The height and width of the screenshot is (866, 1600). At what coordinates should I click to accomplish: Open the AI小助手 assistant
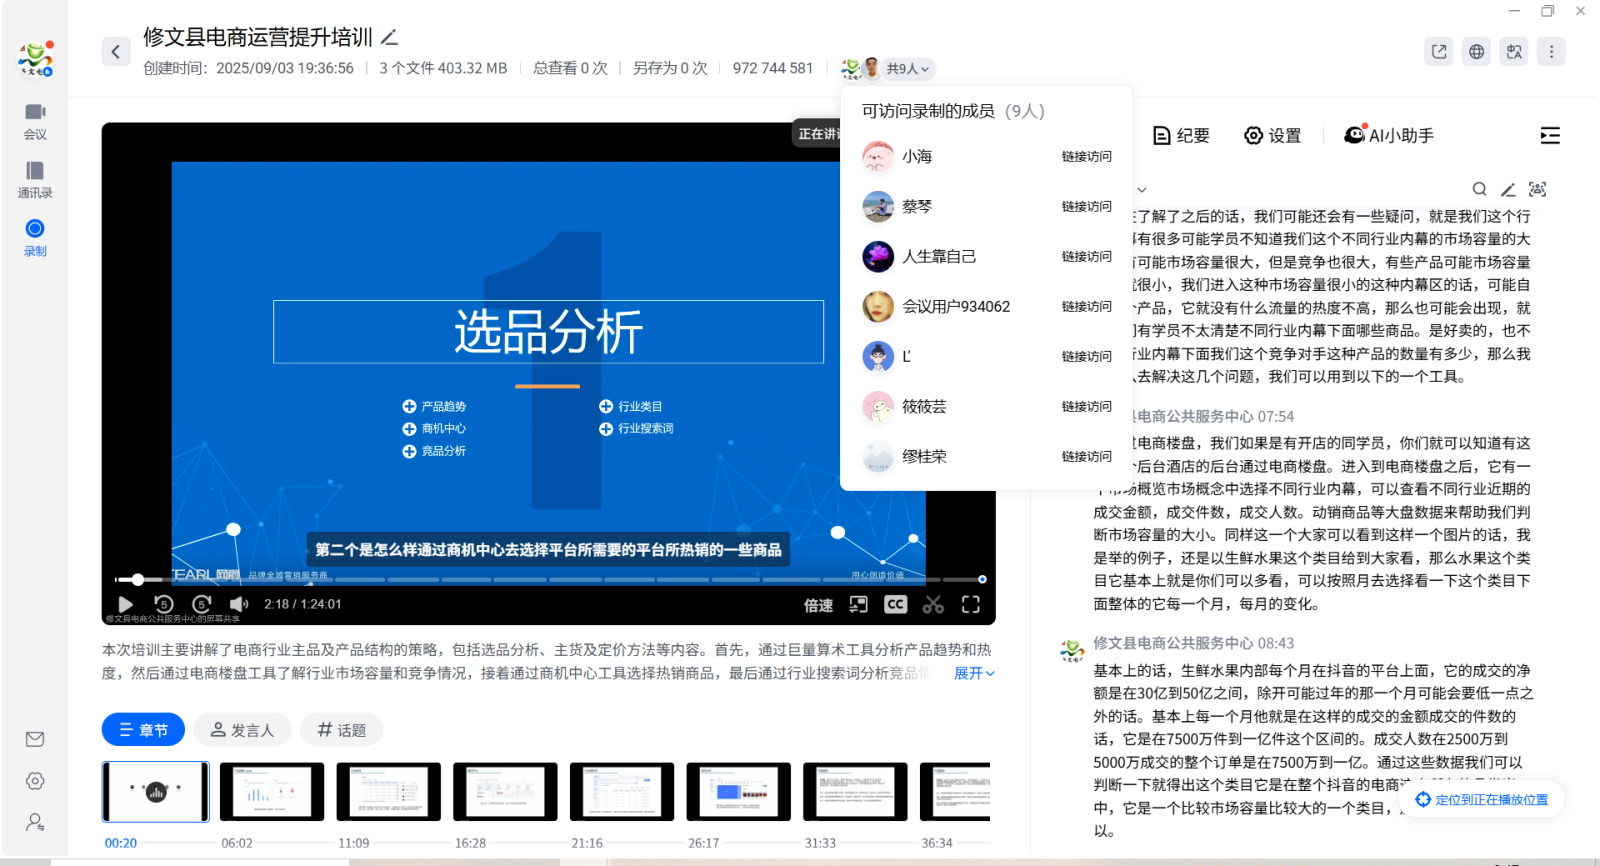click(x=1388, y=135)
